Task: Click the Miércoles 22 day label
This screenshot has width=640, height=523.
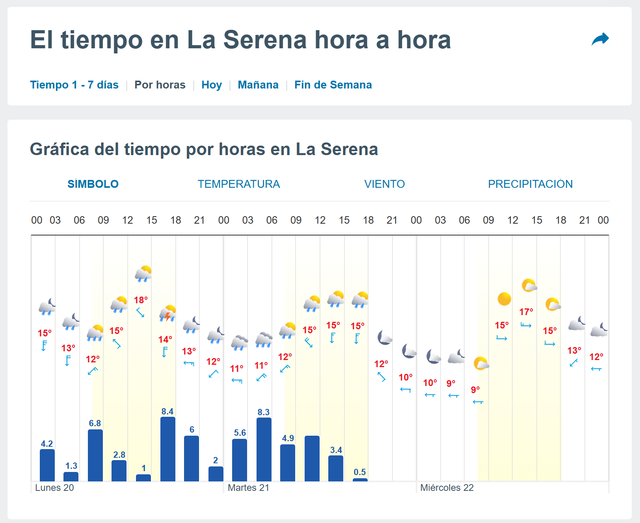Action: 447,488
